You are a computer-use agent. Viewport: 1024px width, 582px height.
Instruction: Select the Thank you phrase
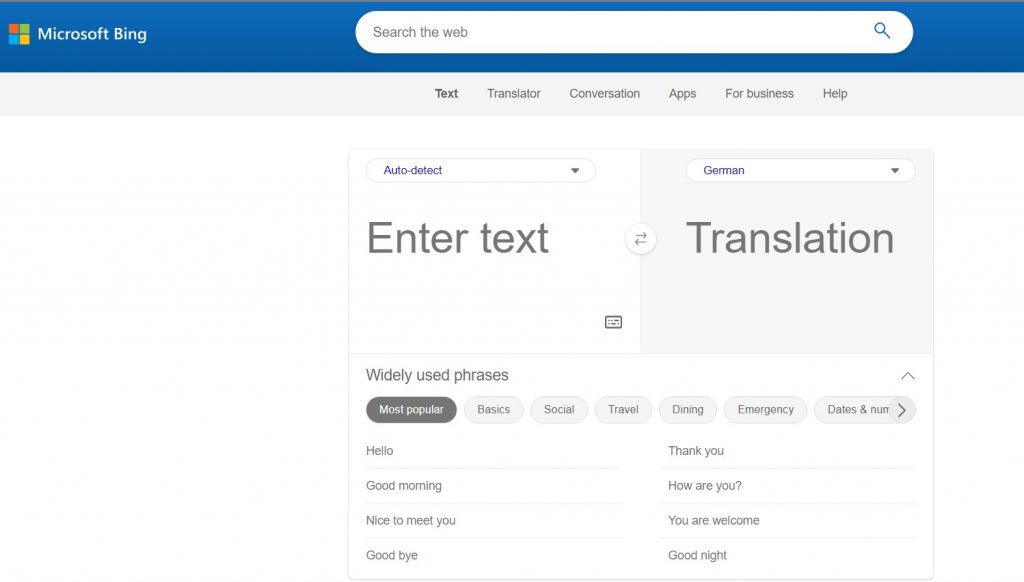click(x=695, y=450)
